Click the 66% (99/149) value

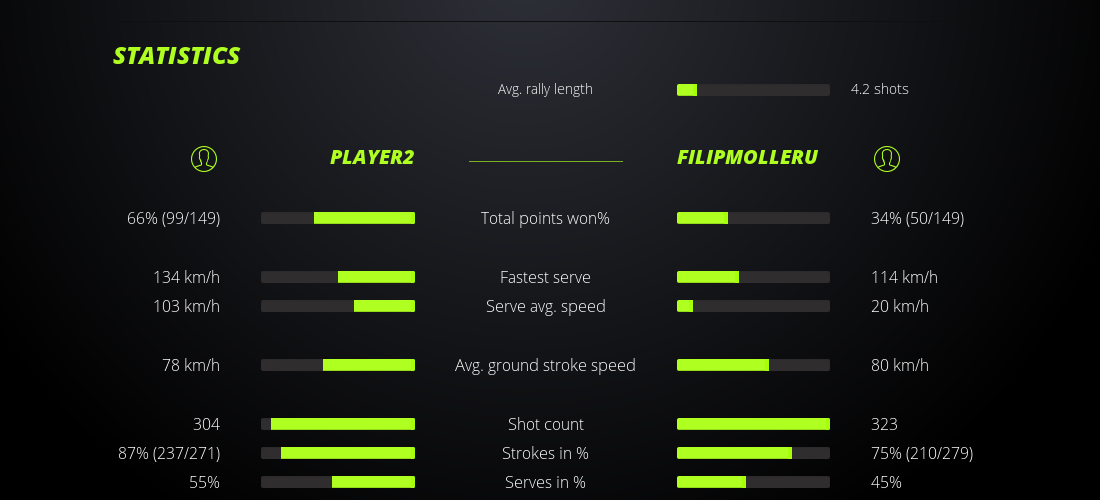174,218
